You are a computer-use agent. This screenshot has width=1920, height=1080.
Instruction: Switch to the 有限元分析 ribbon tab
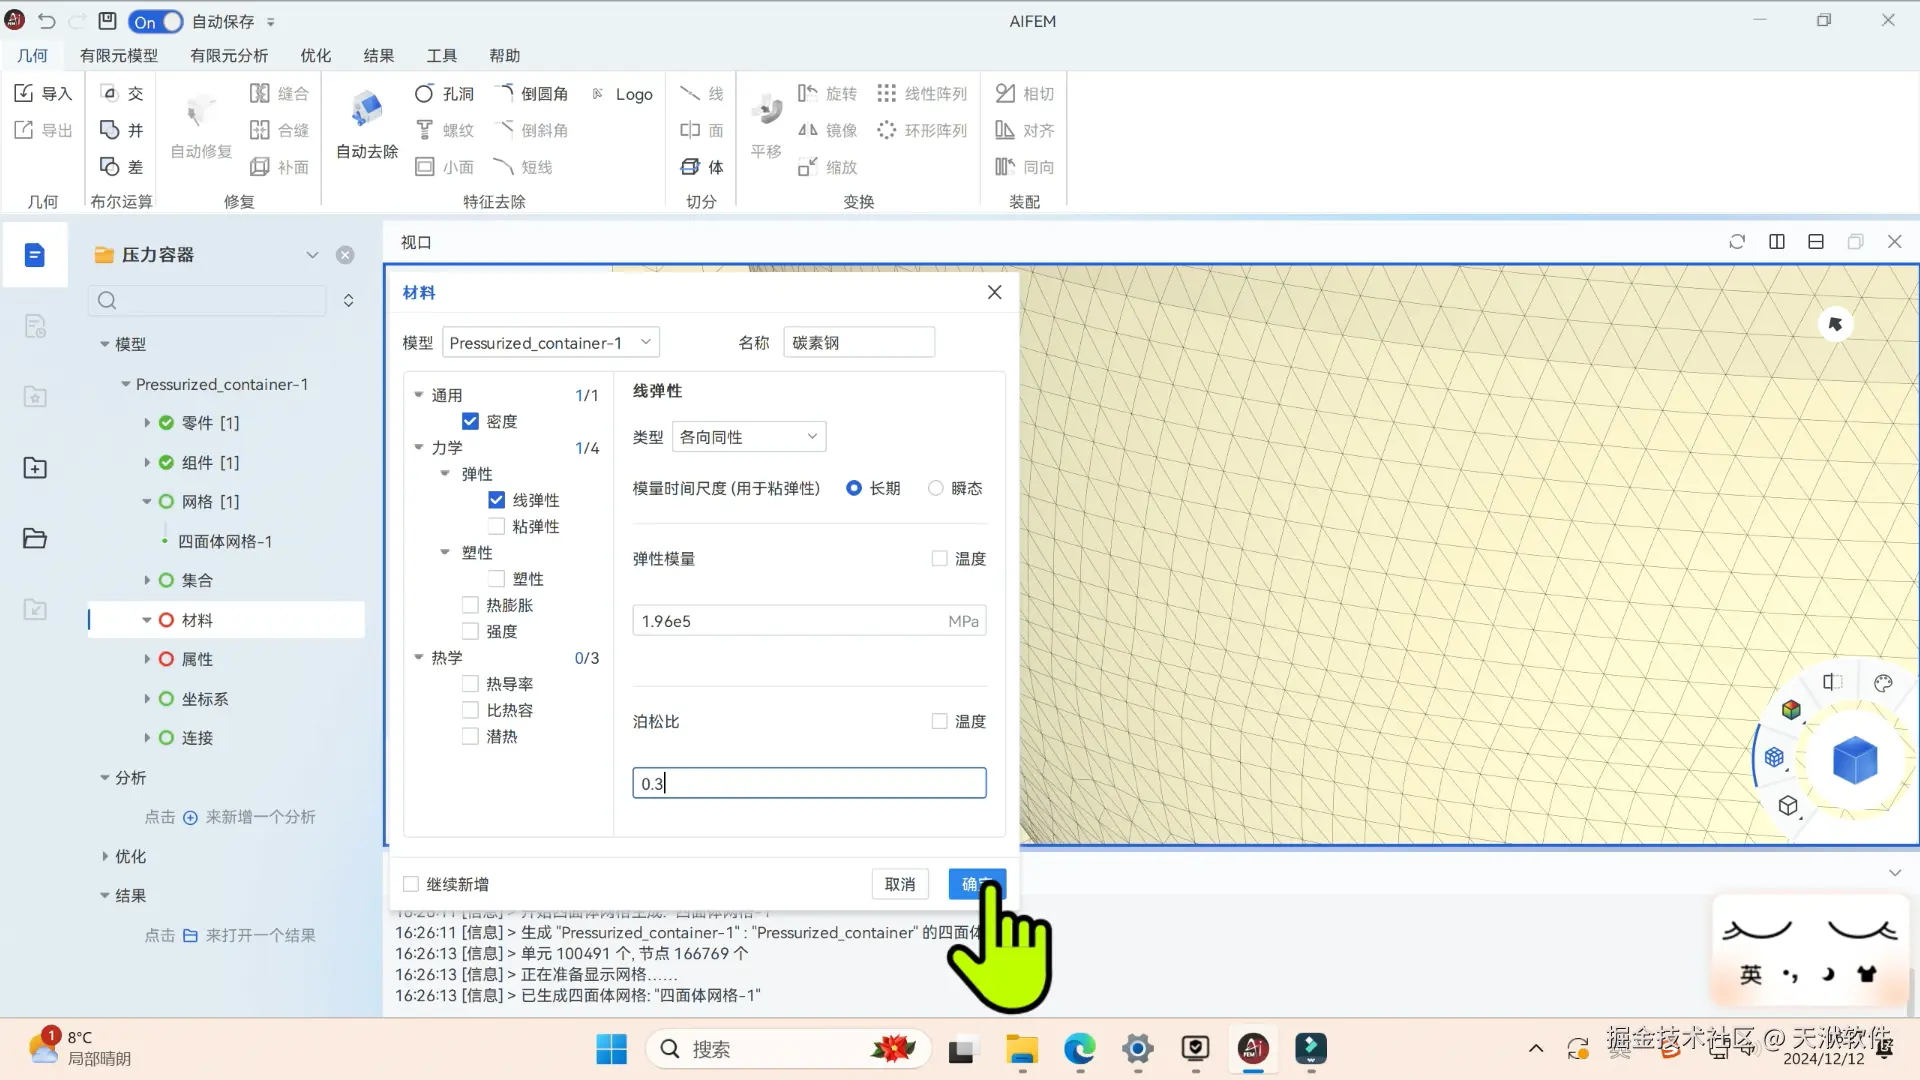tap(229, 56)
